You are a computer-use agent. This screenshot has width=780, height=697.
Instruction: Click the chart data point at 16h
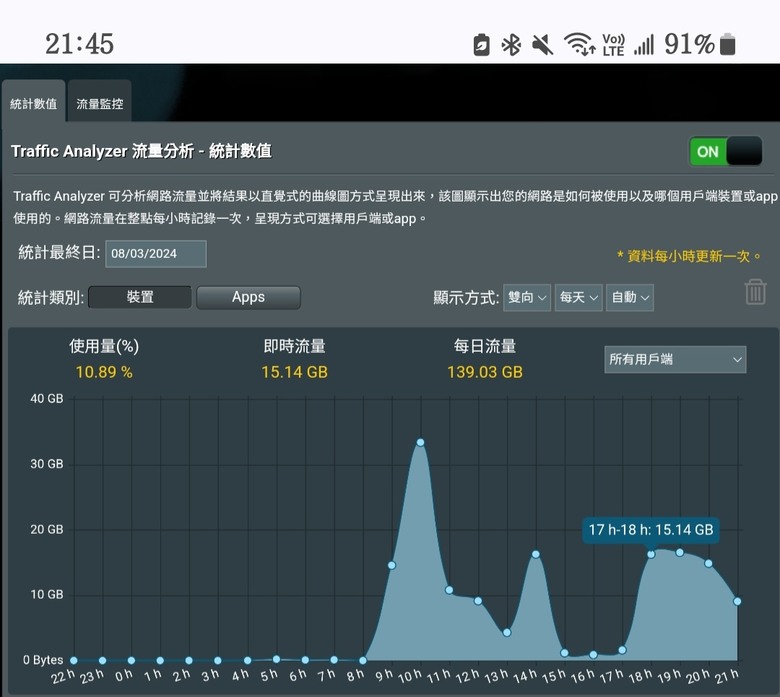coord(593,655)
